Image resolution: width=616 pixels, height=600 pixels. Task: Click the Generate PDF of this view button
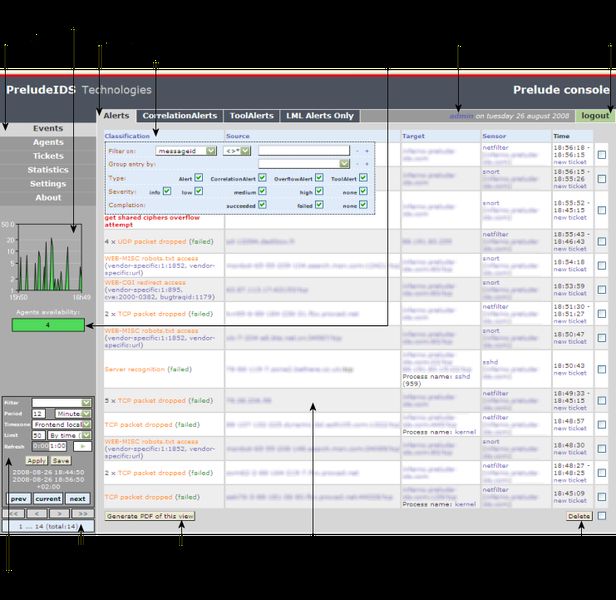click(150, 516)
